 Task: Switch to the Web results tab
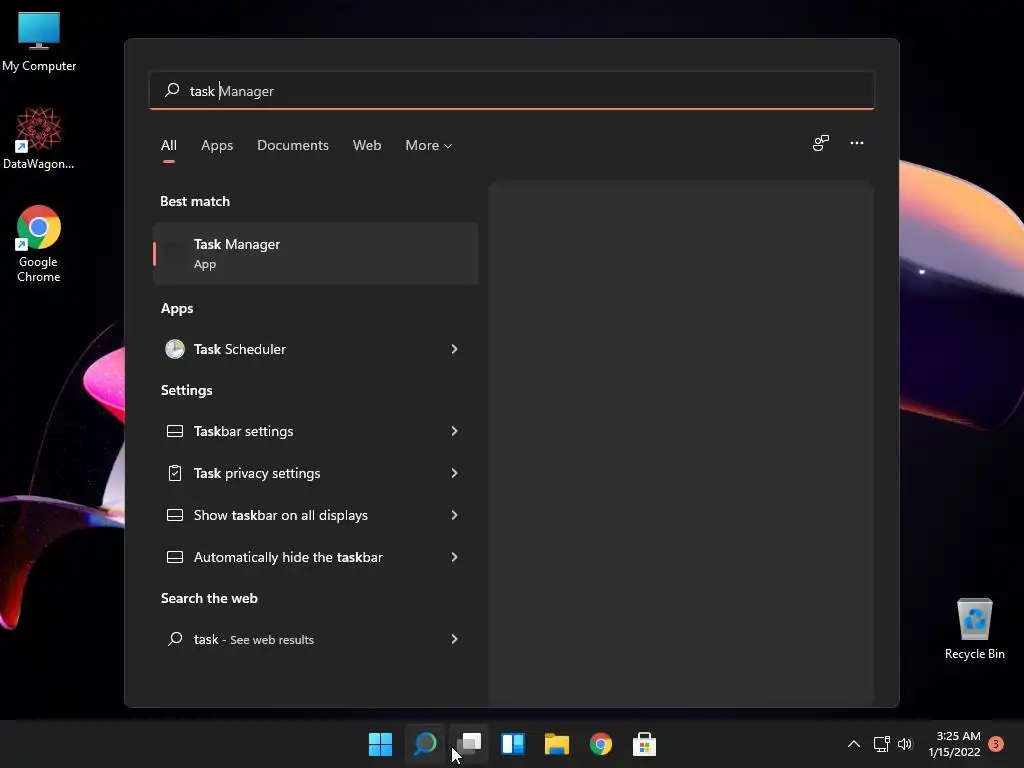click(x=367, y=146)
